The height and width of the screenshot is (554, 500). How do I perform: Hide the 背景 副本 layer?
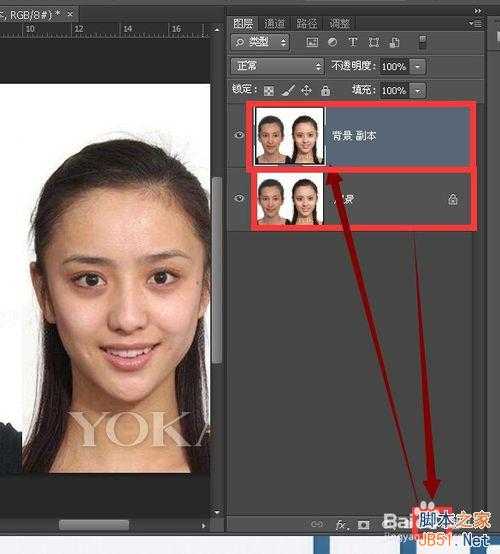point(239,135)
